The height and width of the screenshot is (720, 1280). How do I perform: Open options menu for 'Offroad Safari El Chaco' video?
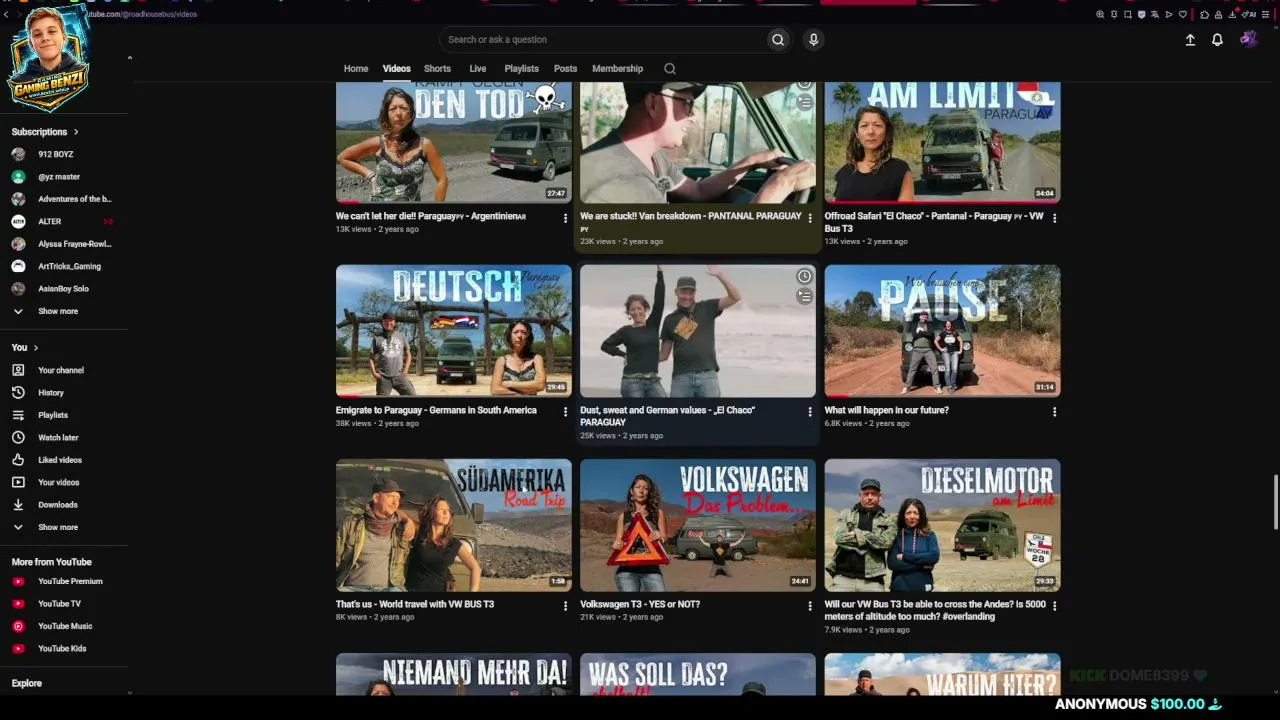pos(1054,218)
